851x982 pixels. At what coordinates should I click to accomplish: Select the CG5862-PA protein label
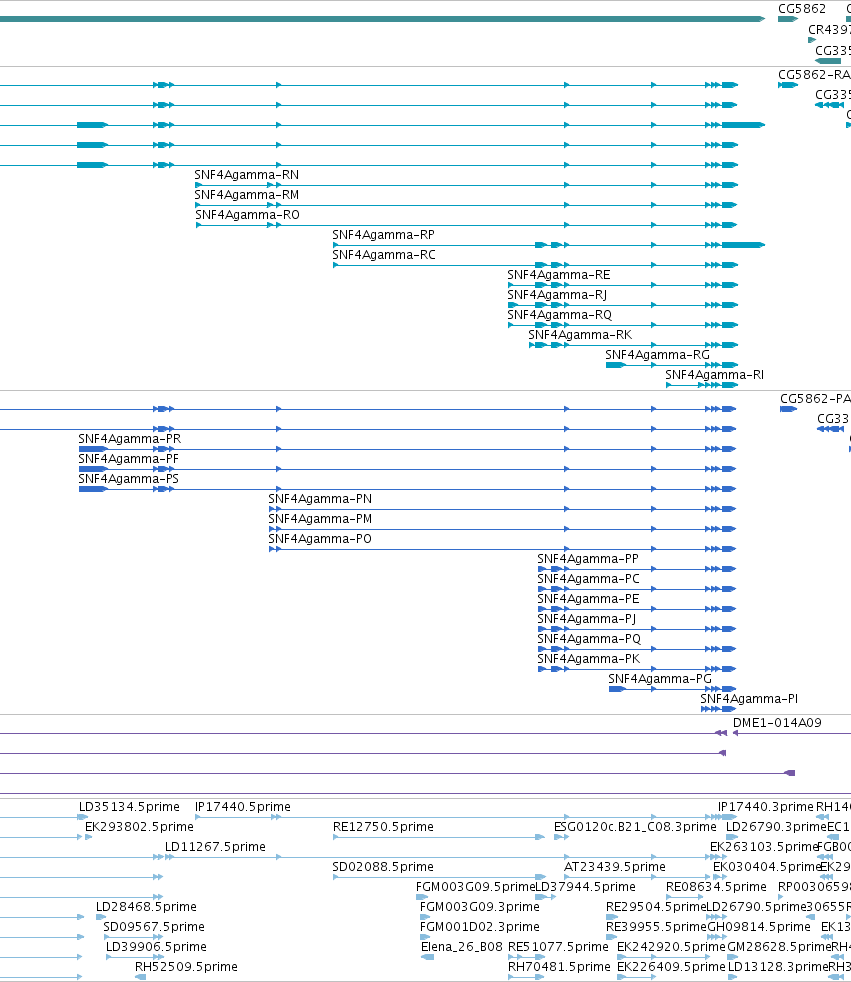tap(815, 399)
